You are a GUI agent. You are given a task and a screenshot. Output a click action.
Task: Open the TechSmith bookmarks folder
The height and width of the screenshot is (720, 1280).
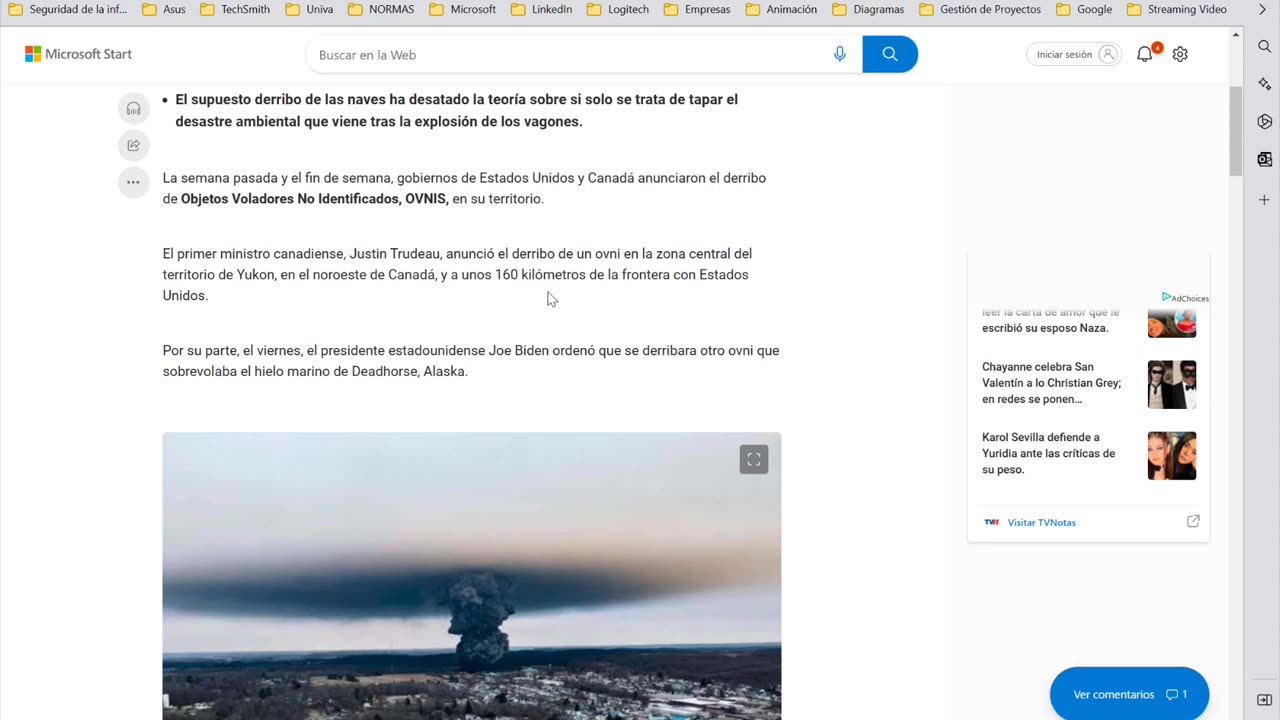(x=235, y=9)
